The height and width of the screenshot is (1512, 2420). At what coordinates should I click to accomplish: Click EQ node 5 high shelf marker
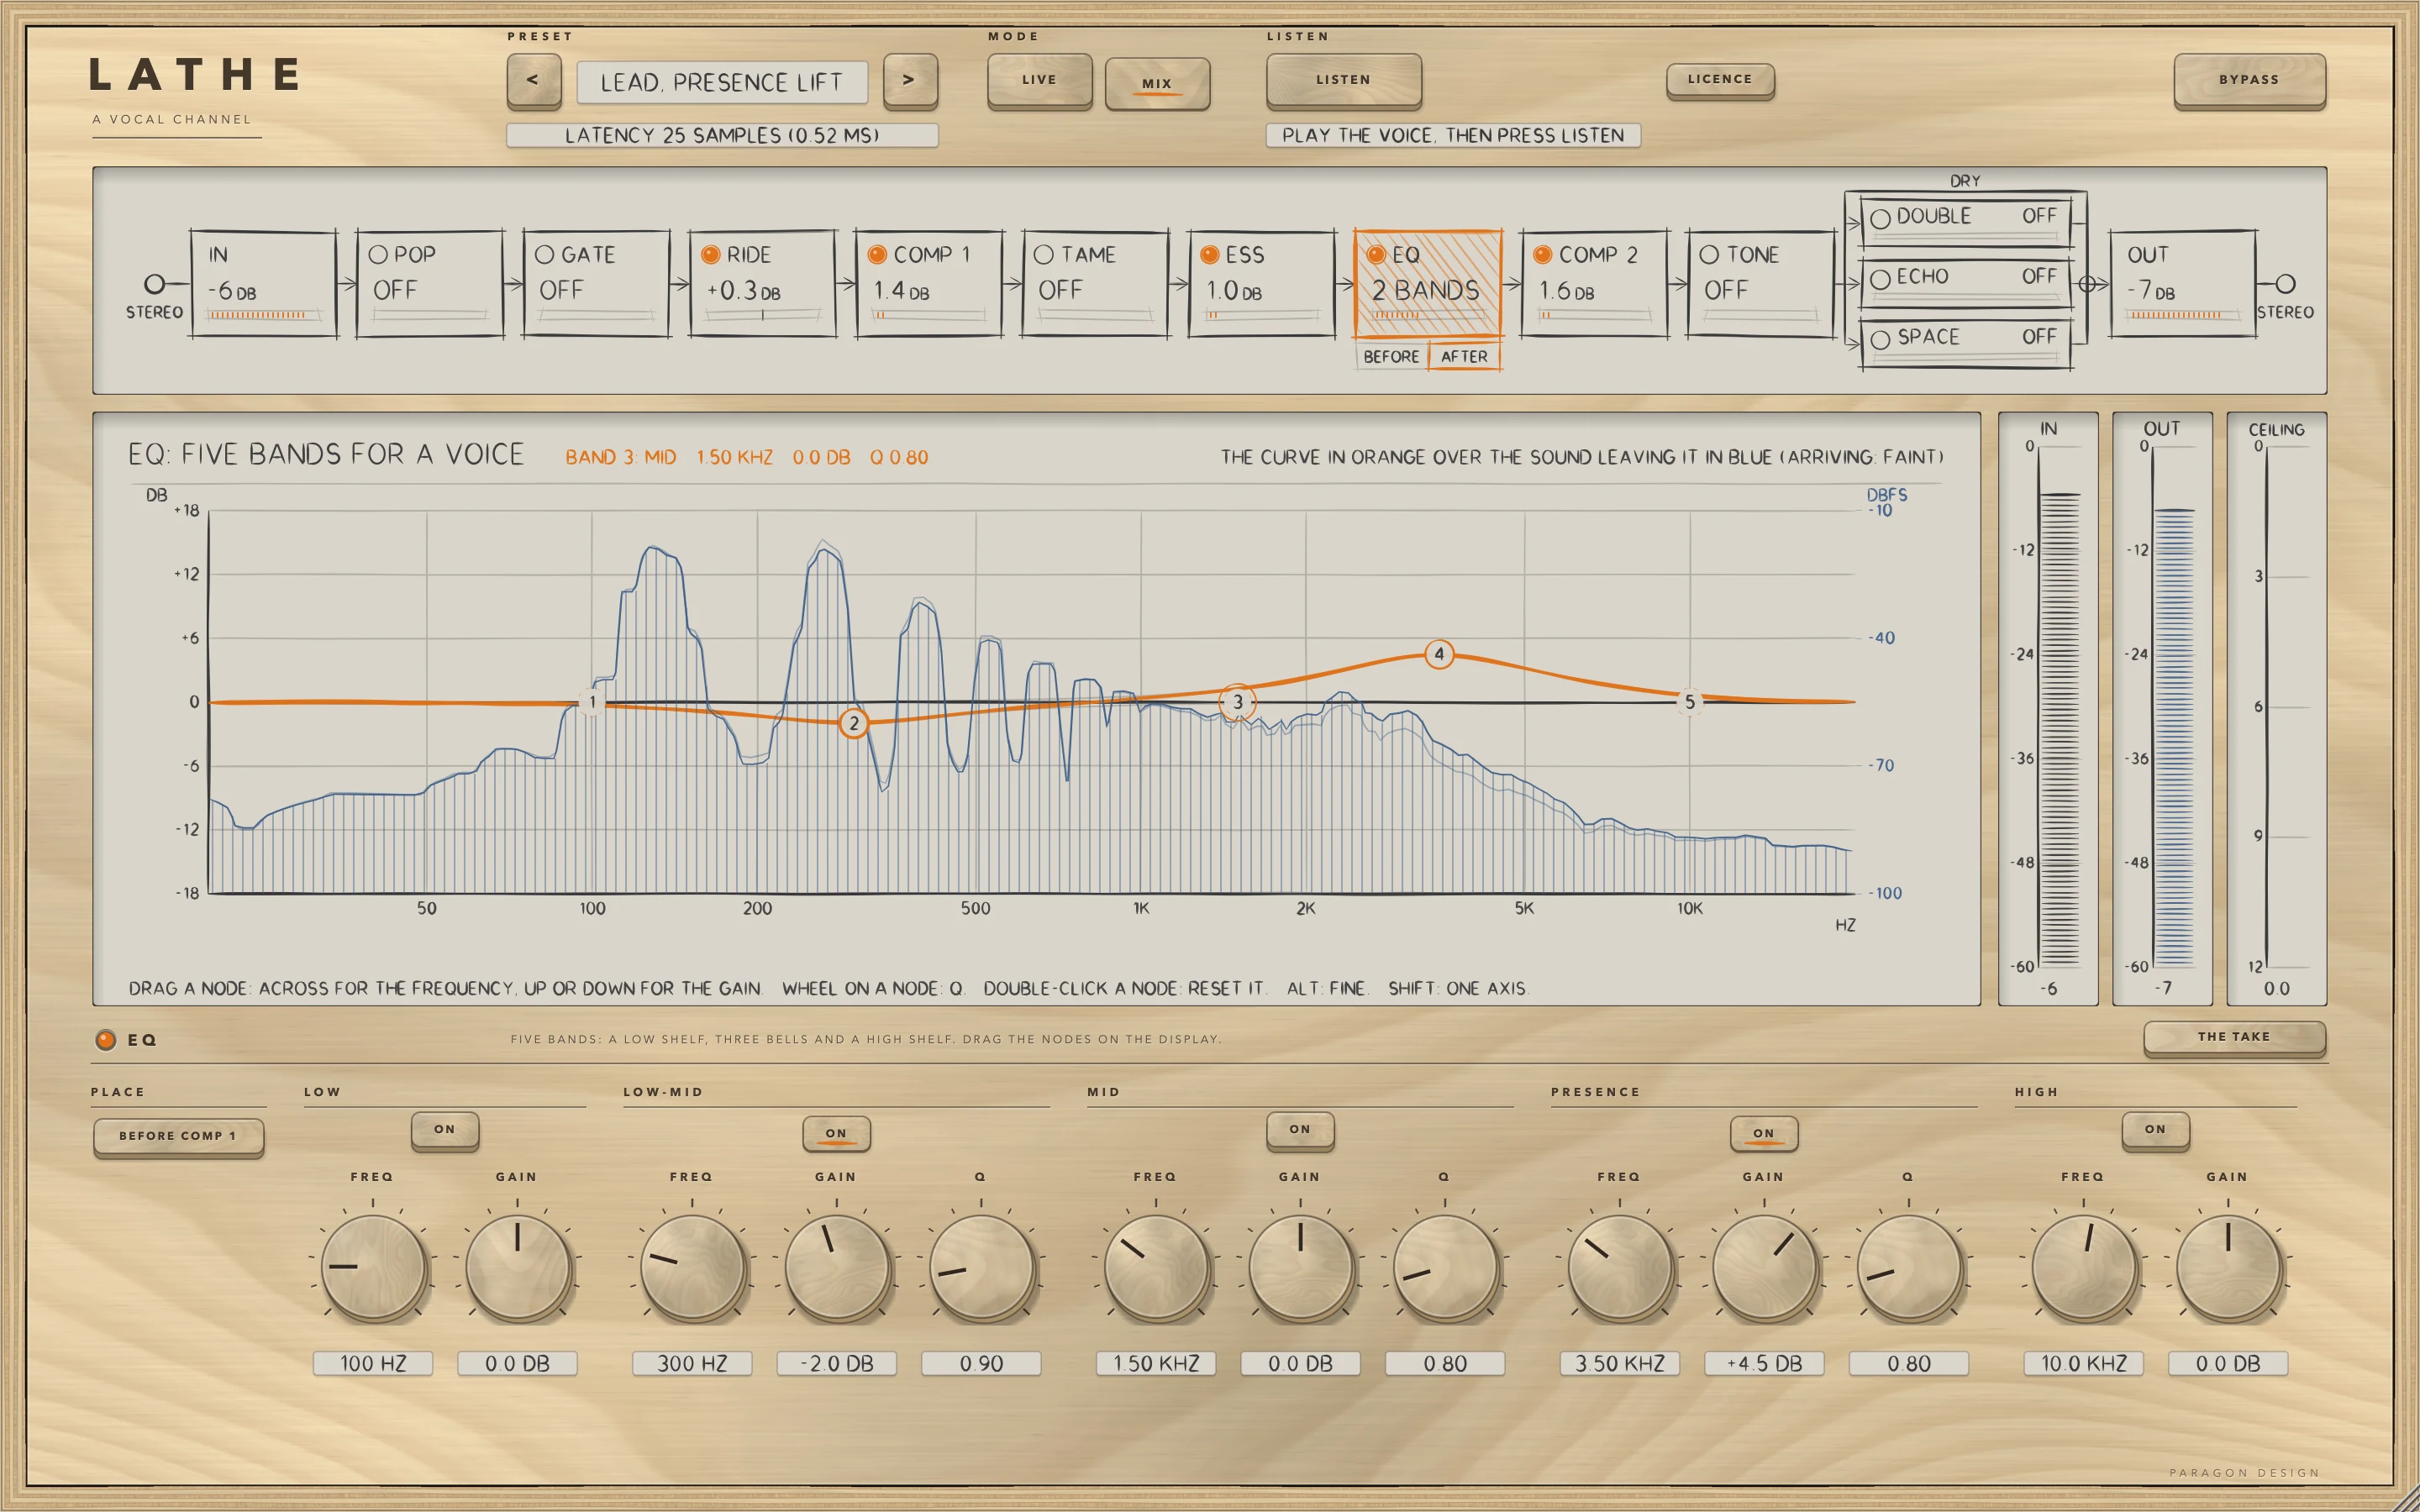pos(1690,702)
